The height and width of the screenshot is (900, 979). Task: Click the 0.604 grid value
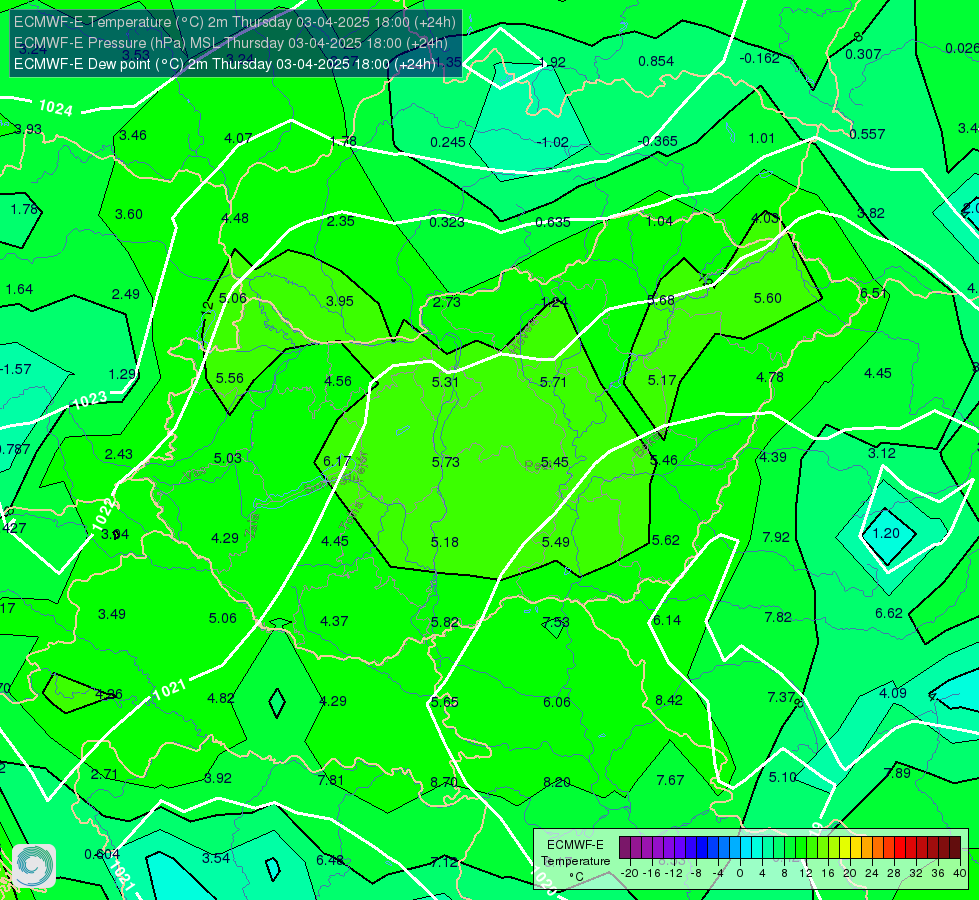click(x=102, y=854)
